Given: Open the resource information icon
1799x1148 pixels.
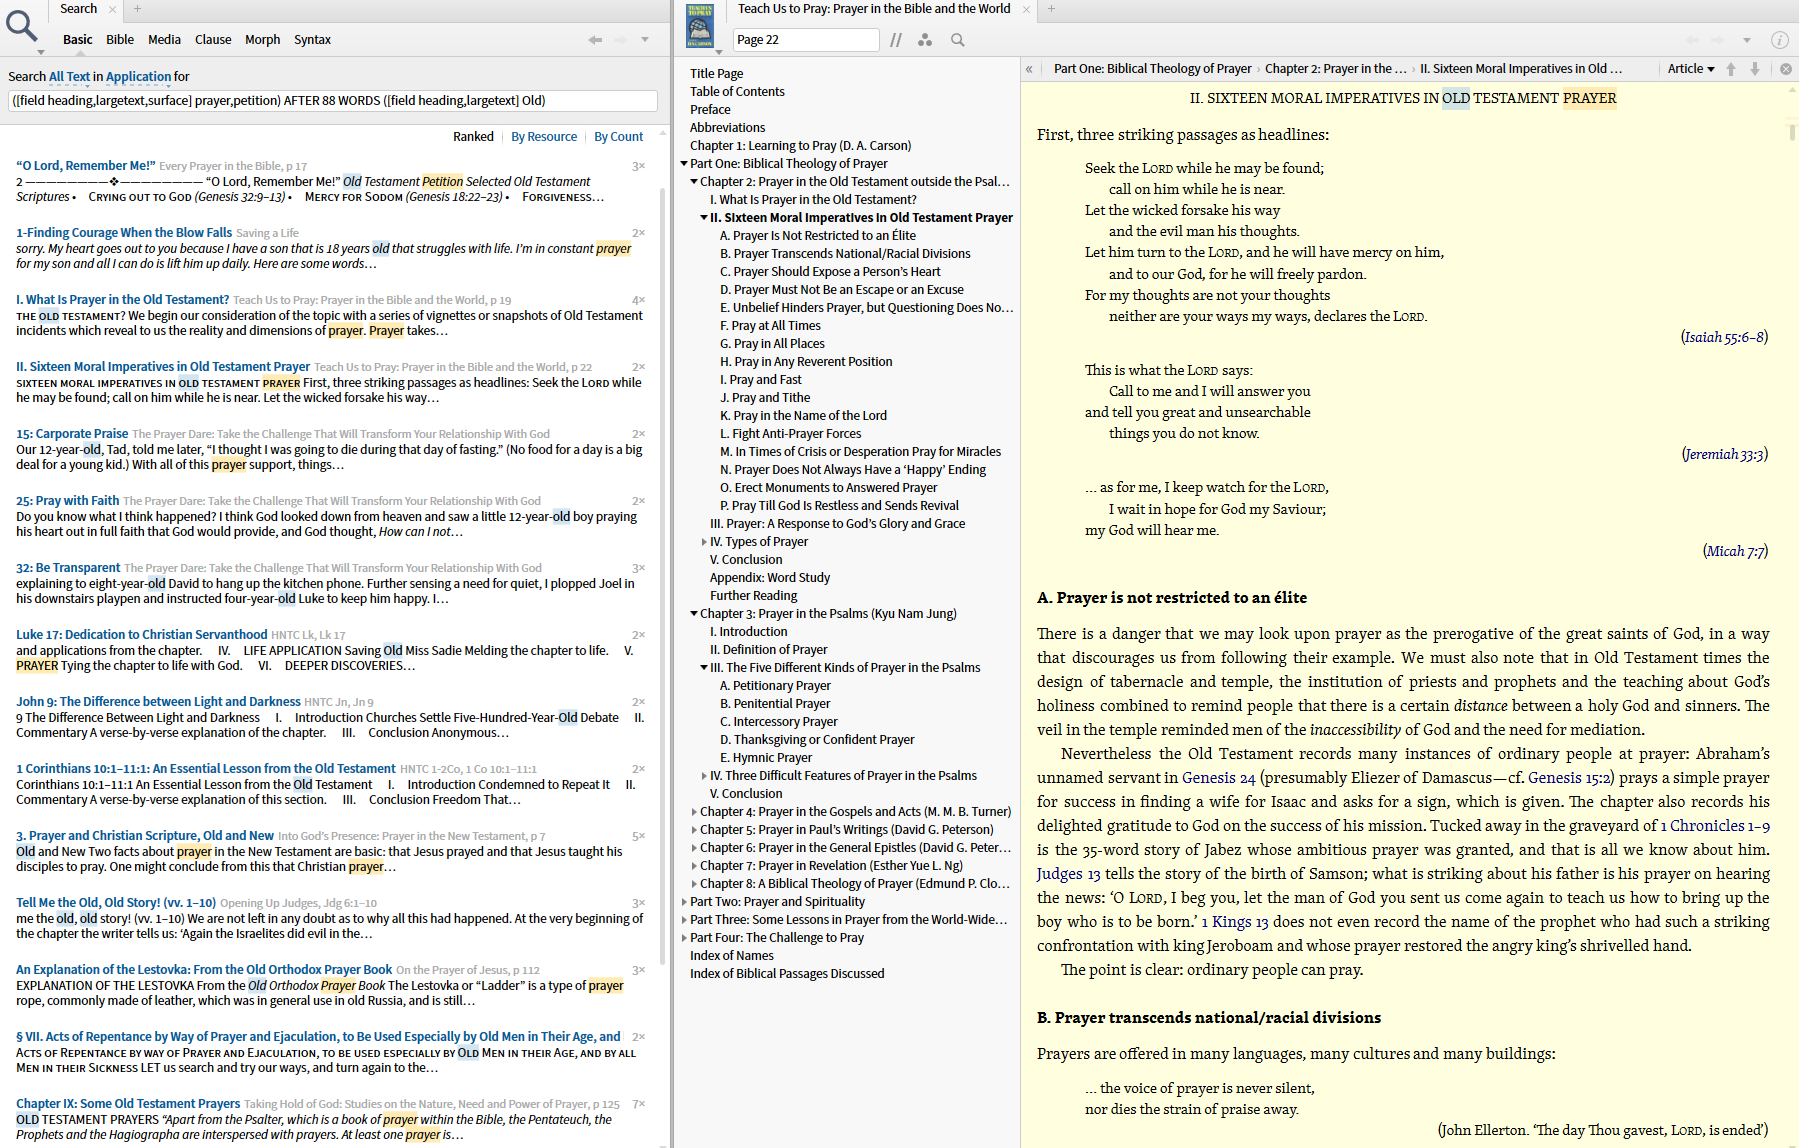Looking at the screenshot, I should [1779, 40].
